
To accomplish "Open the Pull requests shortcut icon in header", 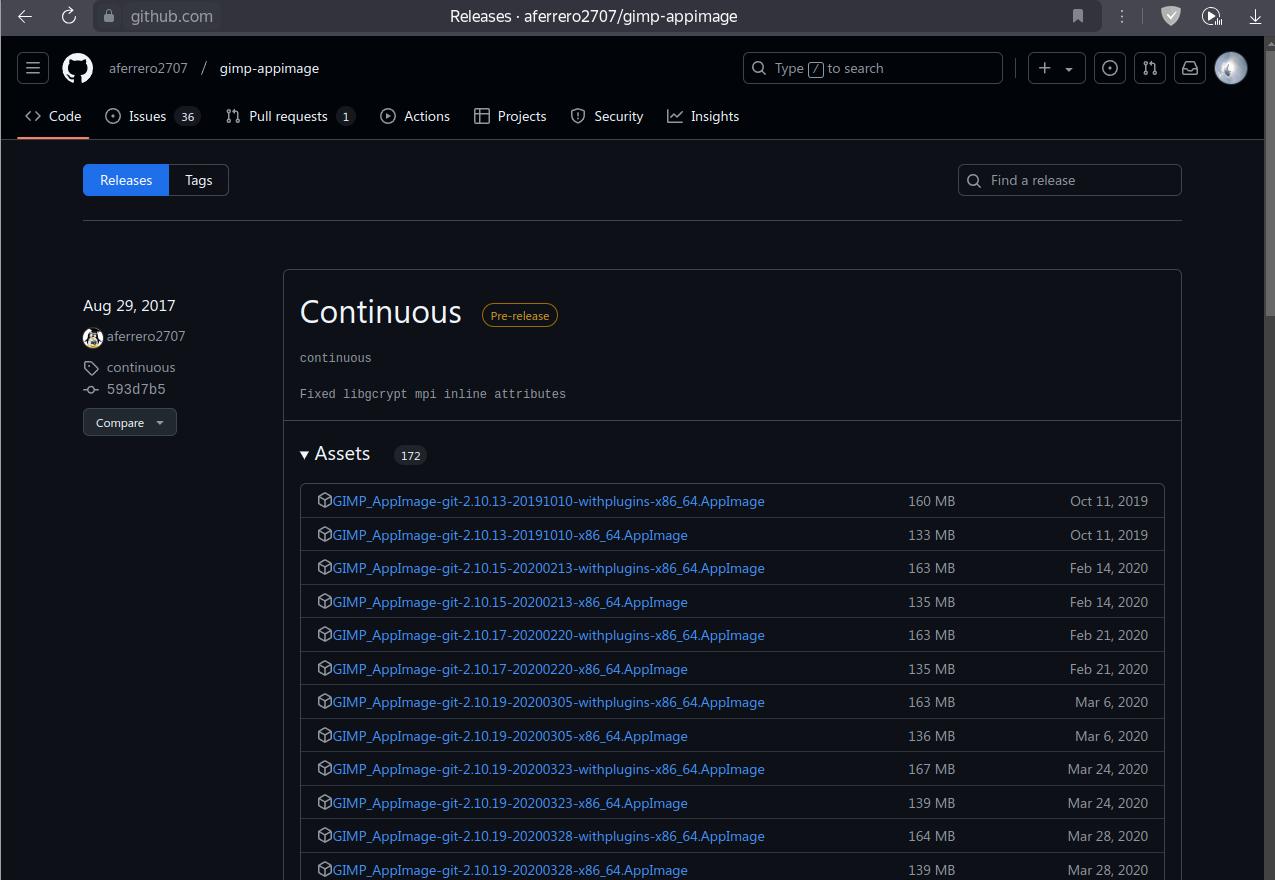I will (x=1150, y=68).
